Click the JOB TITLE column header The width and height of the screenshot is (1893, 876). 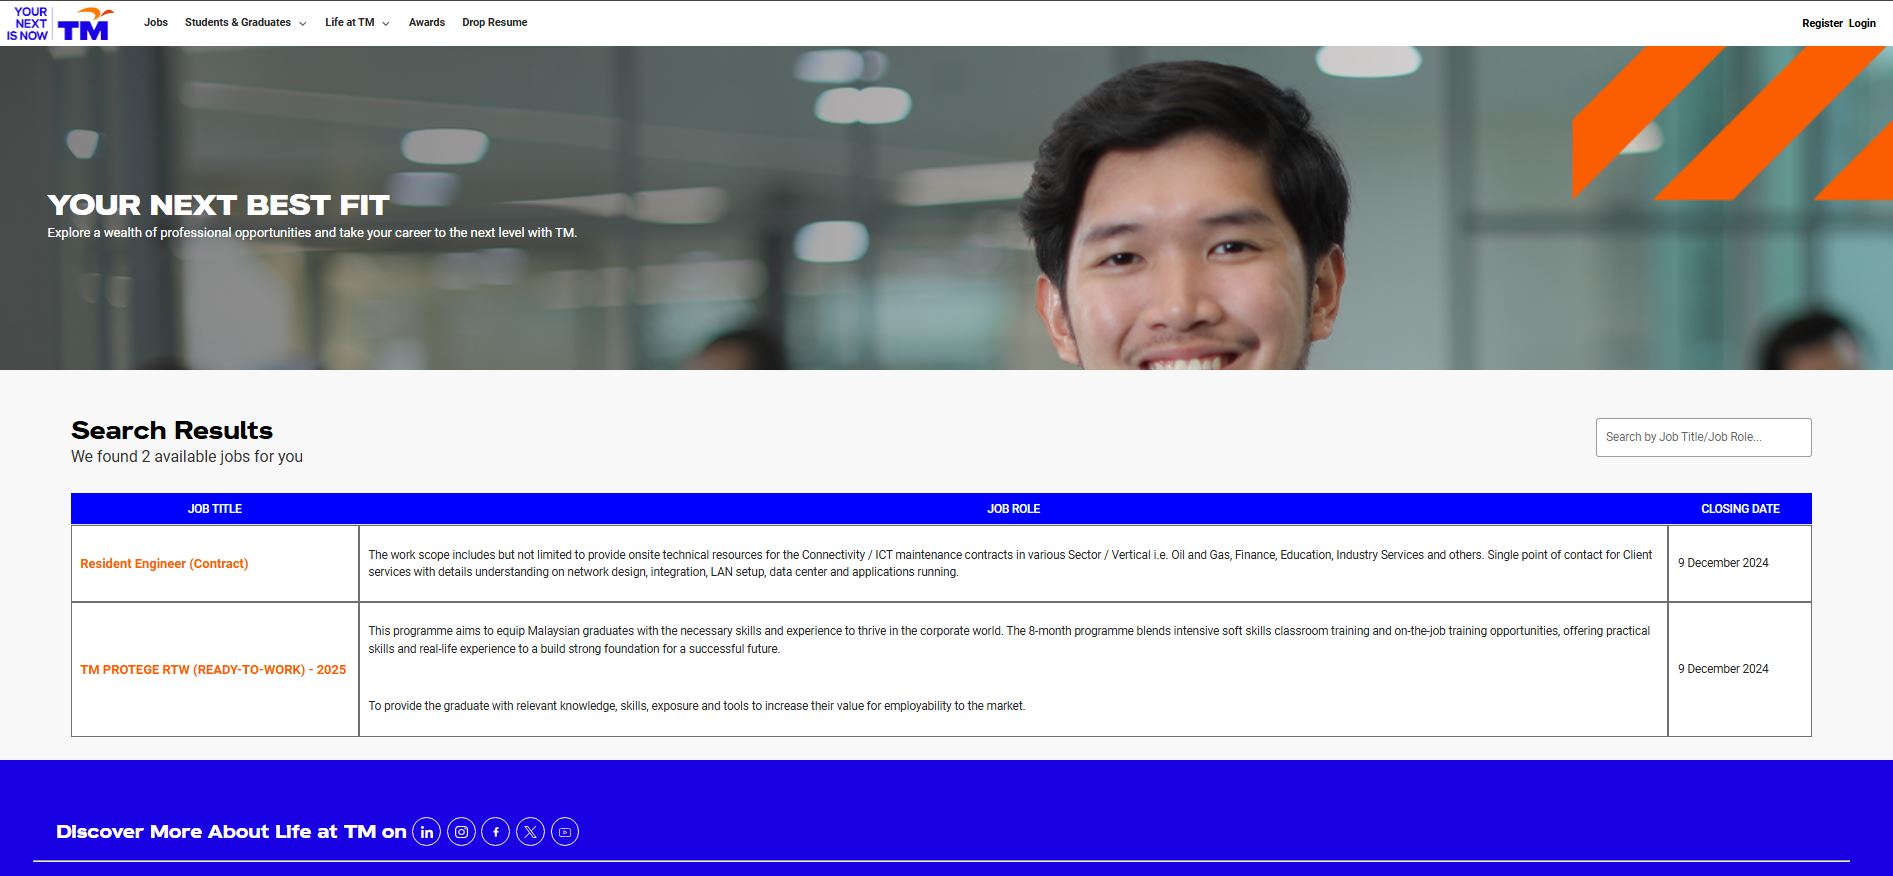pyautogui.click(x=215, y=509)
